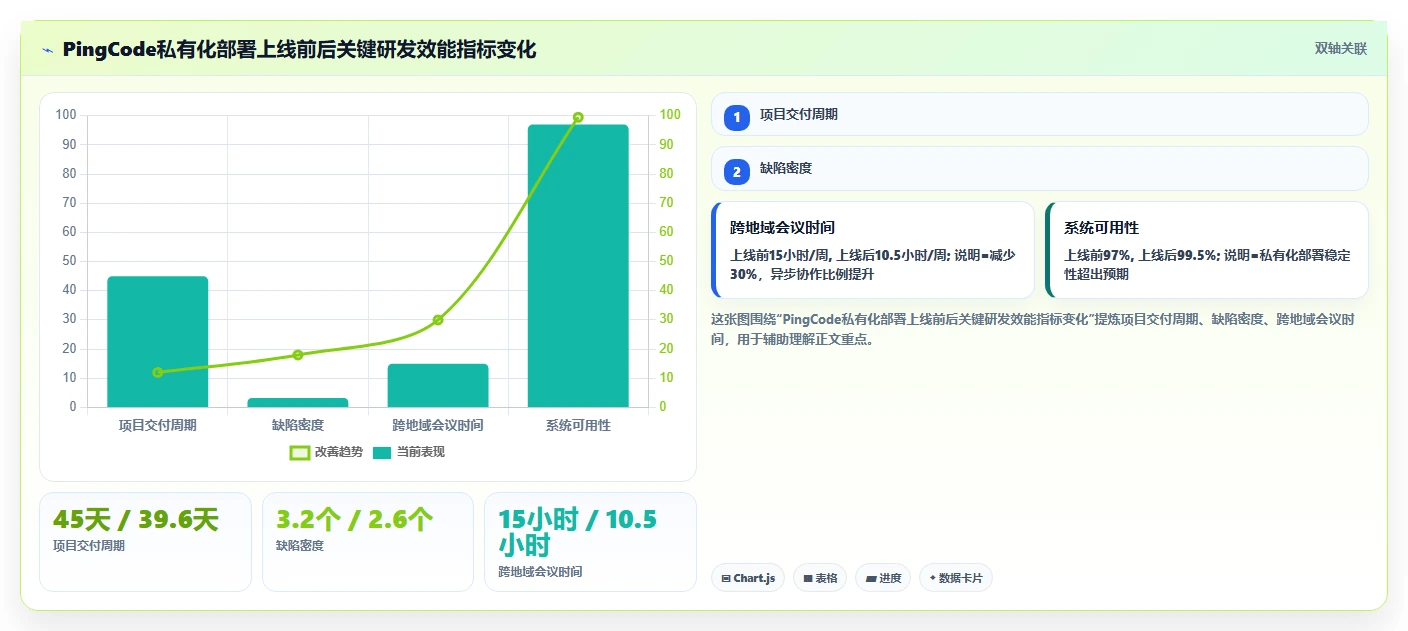Click the left-axis value 50

69,261
